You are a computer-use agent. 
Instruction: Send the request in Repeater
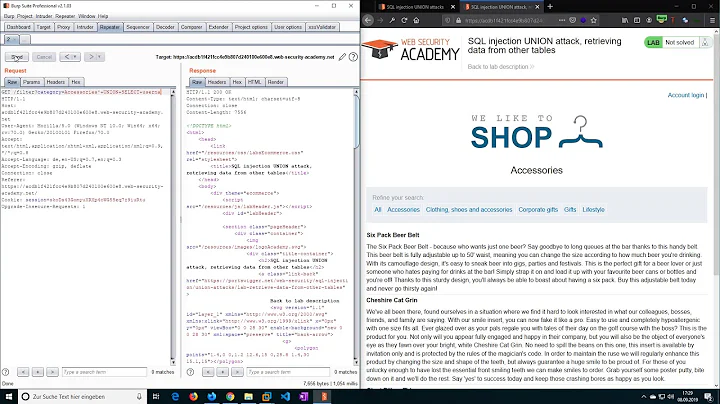pyautogui.click(x=17, y=57)
